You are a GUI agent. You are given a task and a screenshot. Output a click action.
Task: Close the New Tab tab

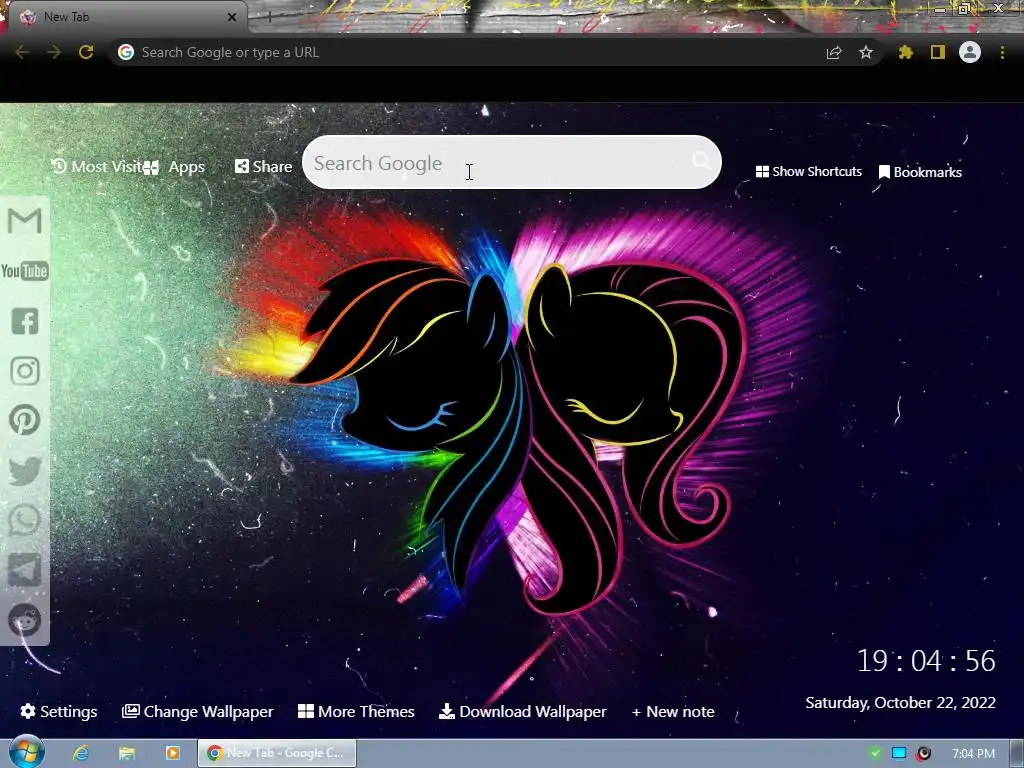tap(232, 17)
